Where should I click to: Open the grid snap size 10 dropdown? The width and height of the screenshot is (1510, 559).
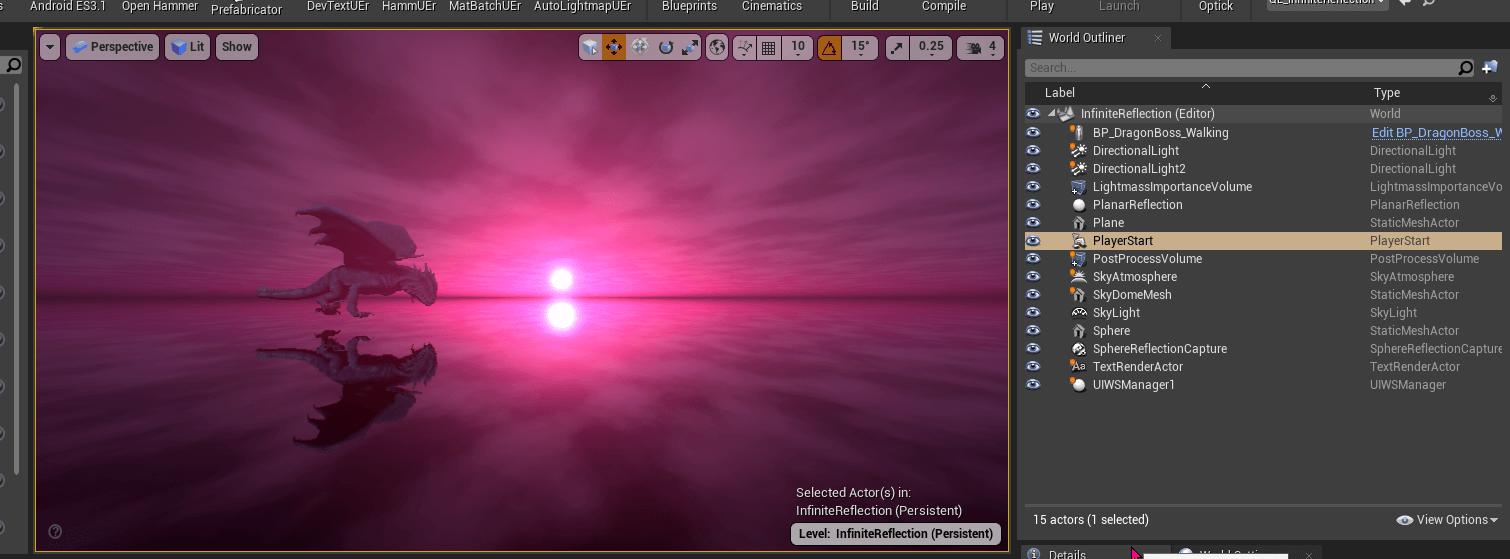797,47
